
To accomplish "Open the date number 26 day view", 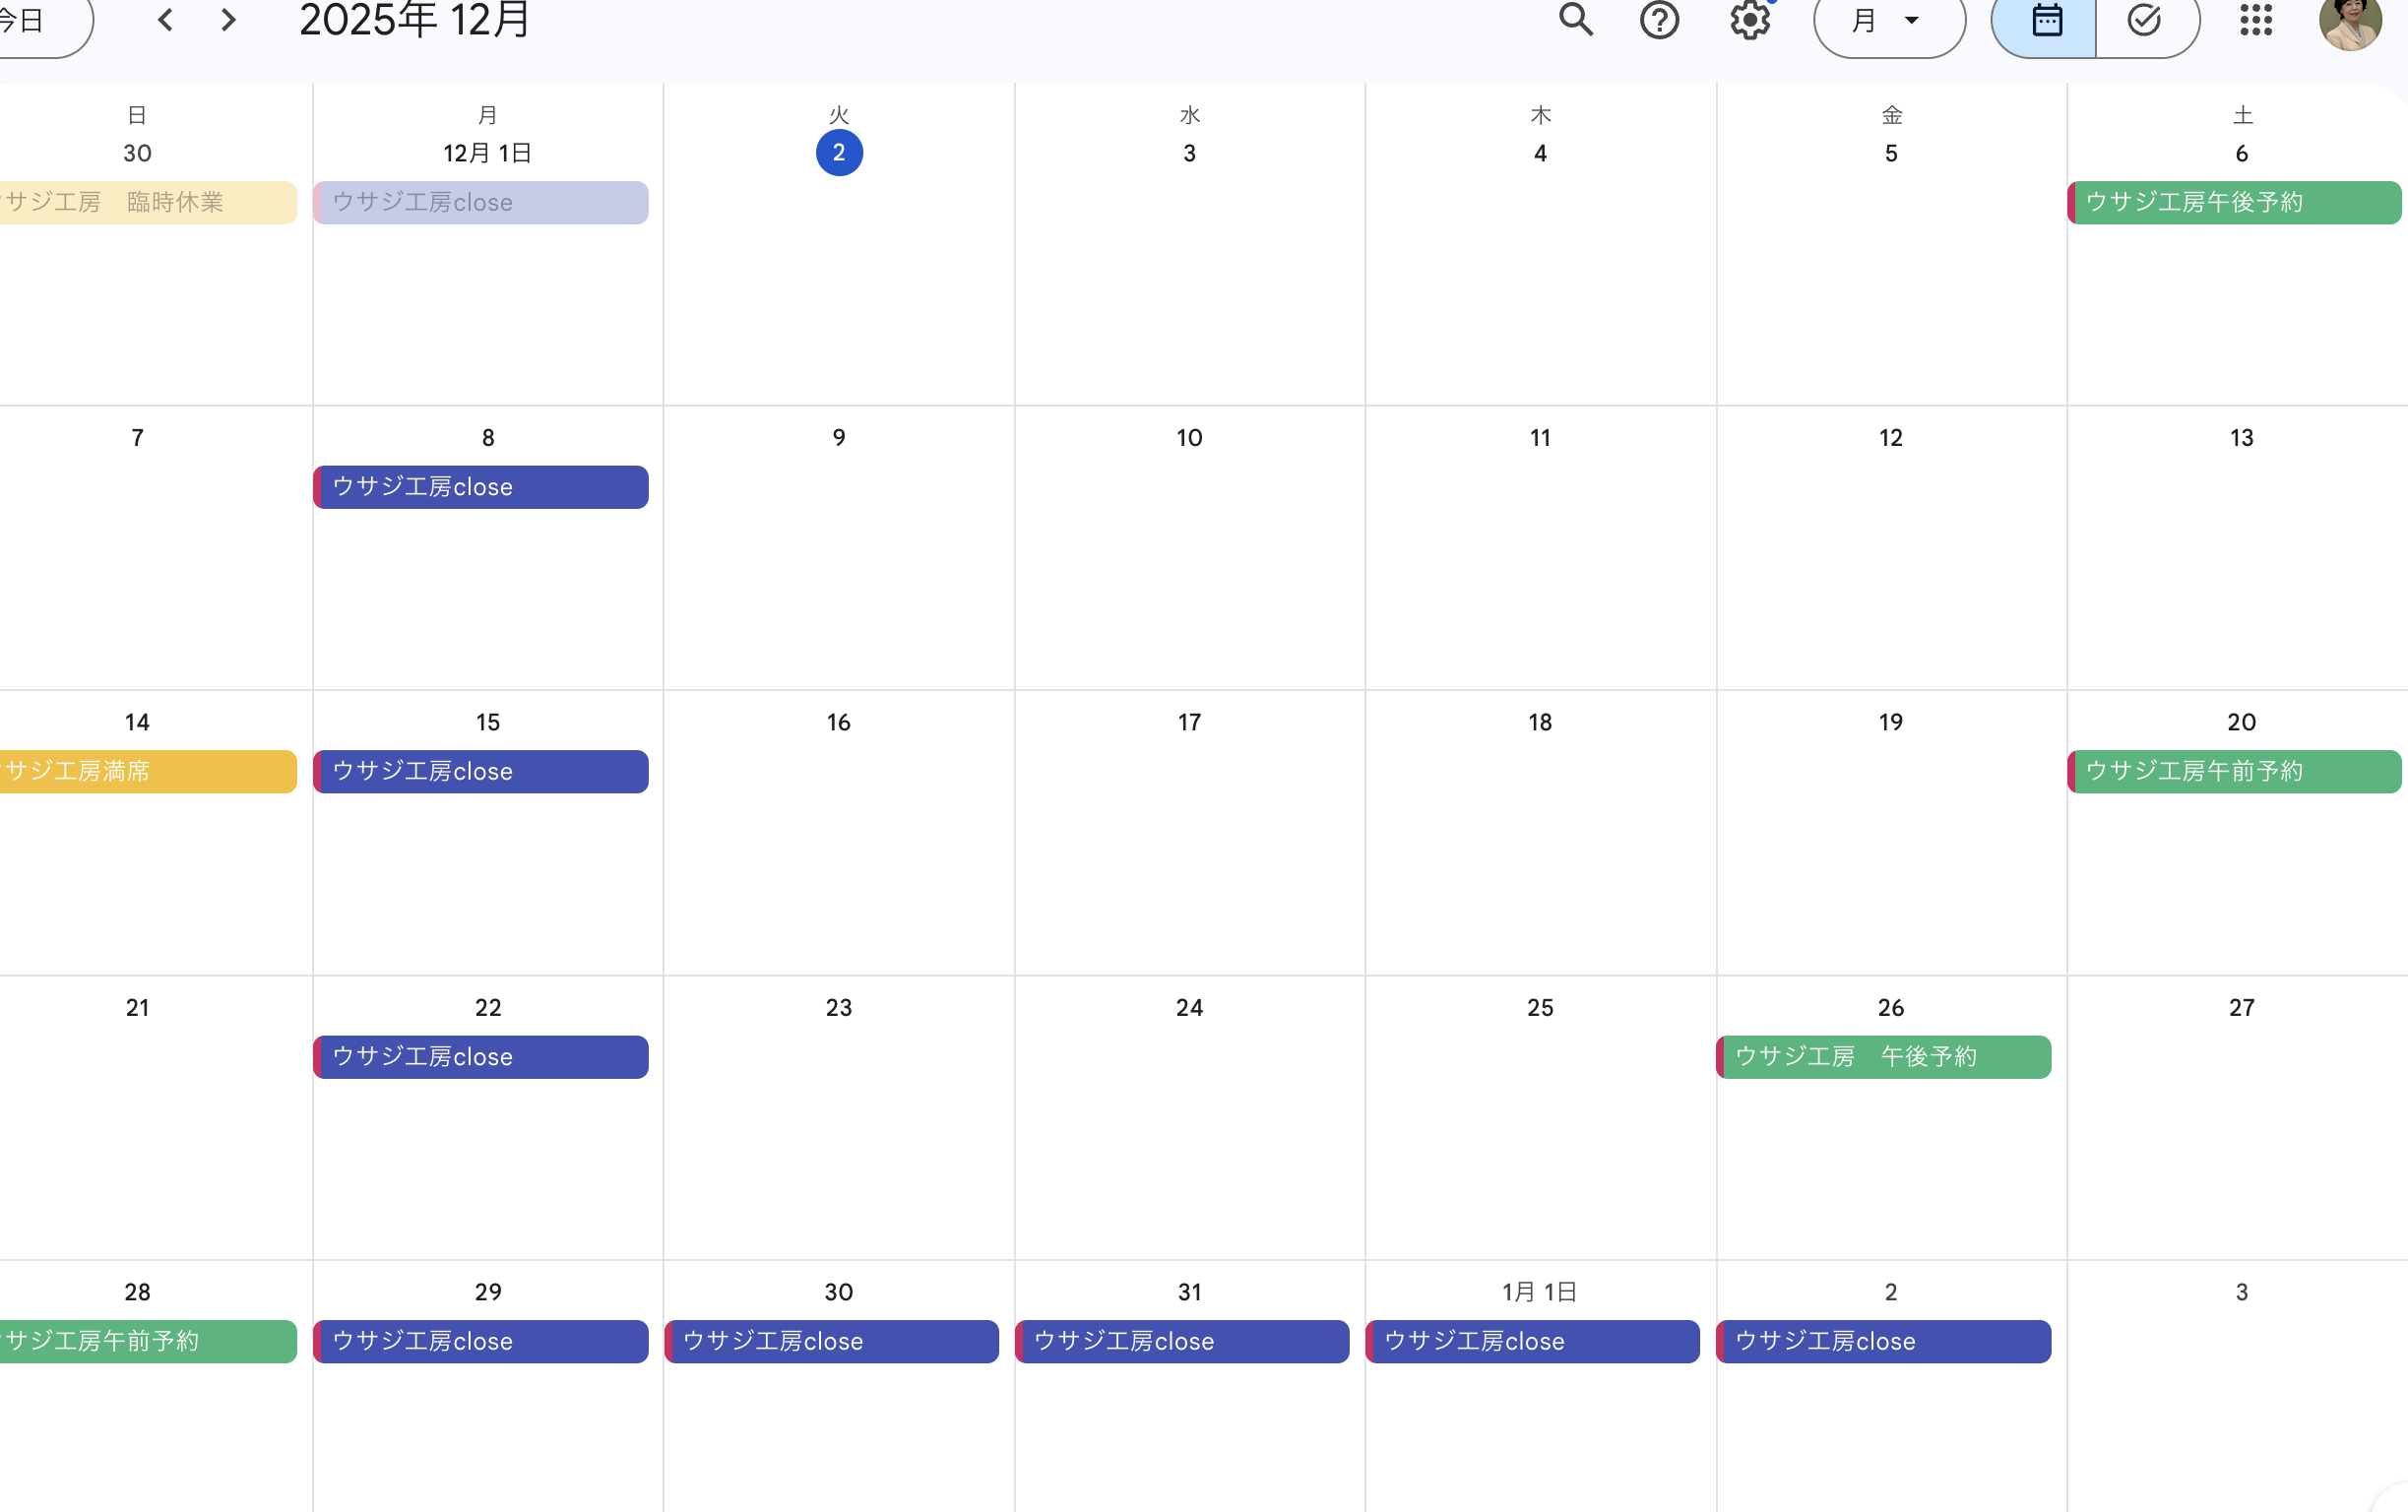I will pyautogui.click(x=1890, y=1007).
